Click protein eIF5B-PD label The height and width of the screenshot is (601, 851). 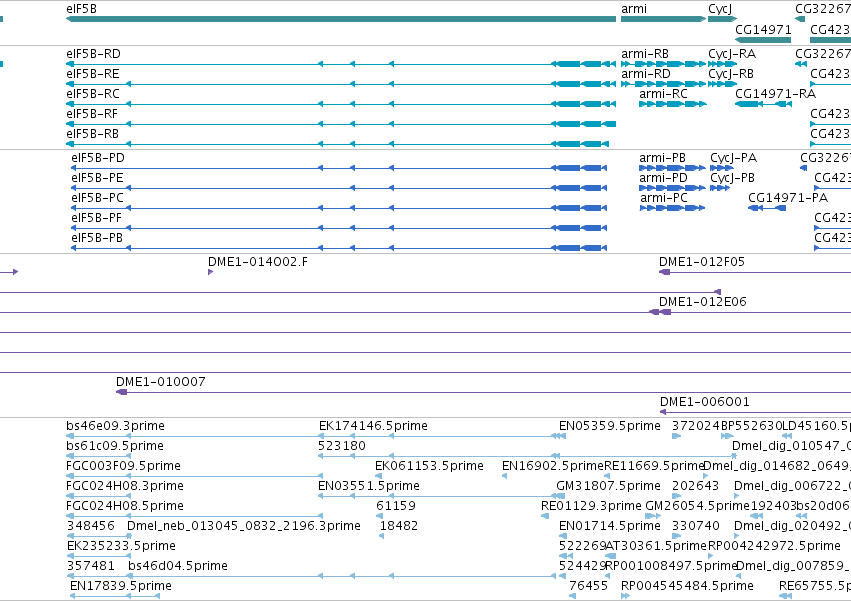pos(98,158)
